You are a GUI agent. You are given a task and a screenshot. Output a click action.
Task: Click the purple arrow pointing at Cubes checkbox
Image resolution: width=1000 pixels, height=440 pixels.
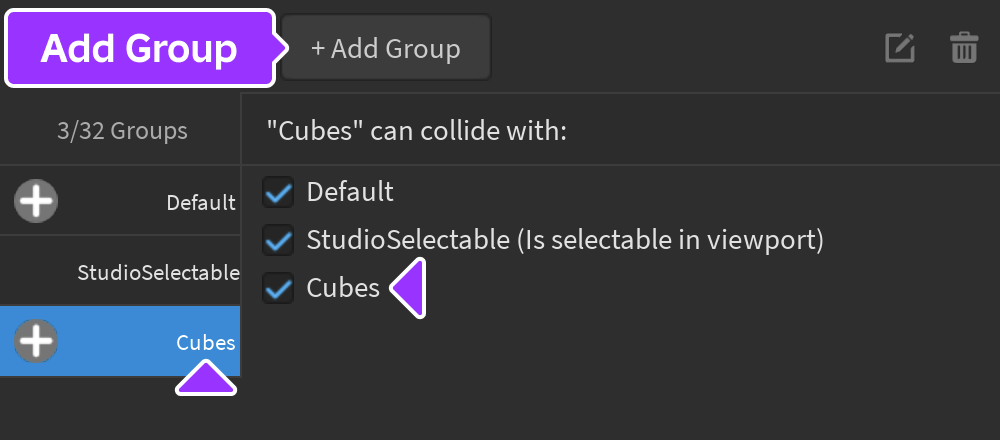pyautogui.click(x=410, y=289)
